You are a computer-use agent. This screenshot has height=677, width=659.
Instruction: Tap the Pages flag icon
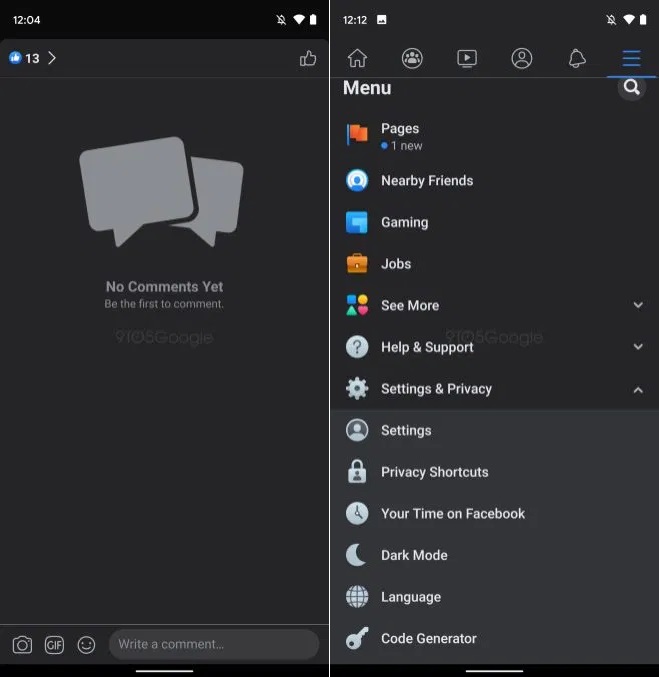(x=357, y=135)
